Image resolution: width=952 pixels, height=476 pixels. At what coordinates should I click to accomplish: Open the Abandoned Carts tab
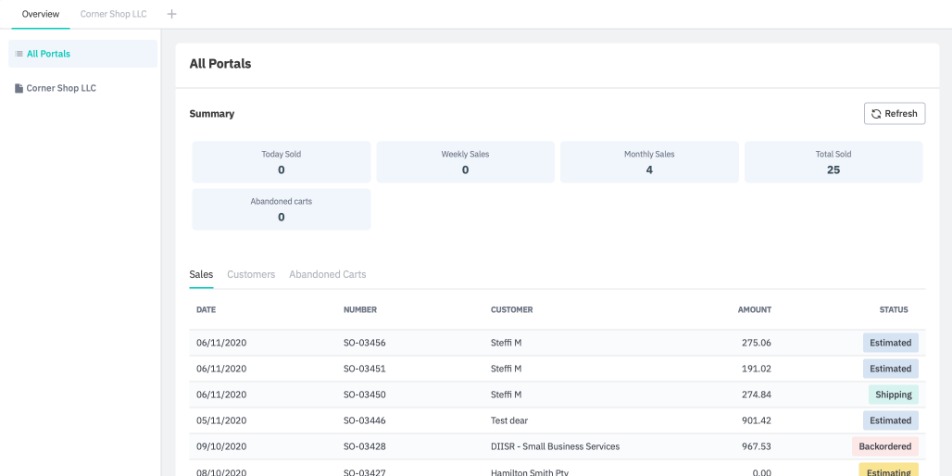(x=327, y=274)
